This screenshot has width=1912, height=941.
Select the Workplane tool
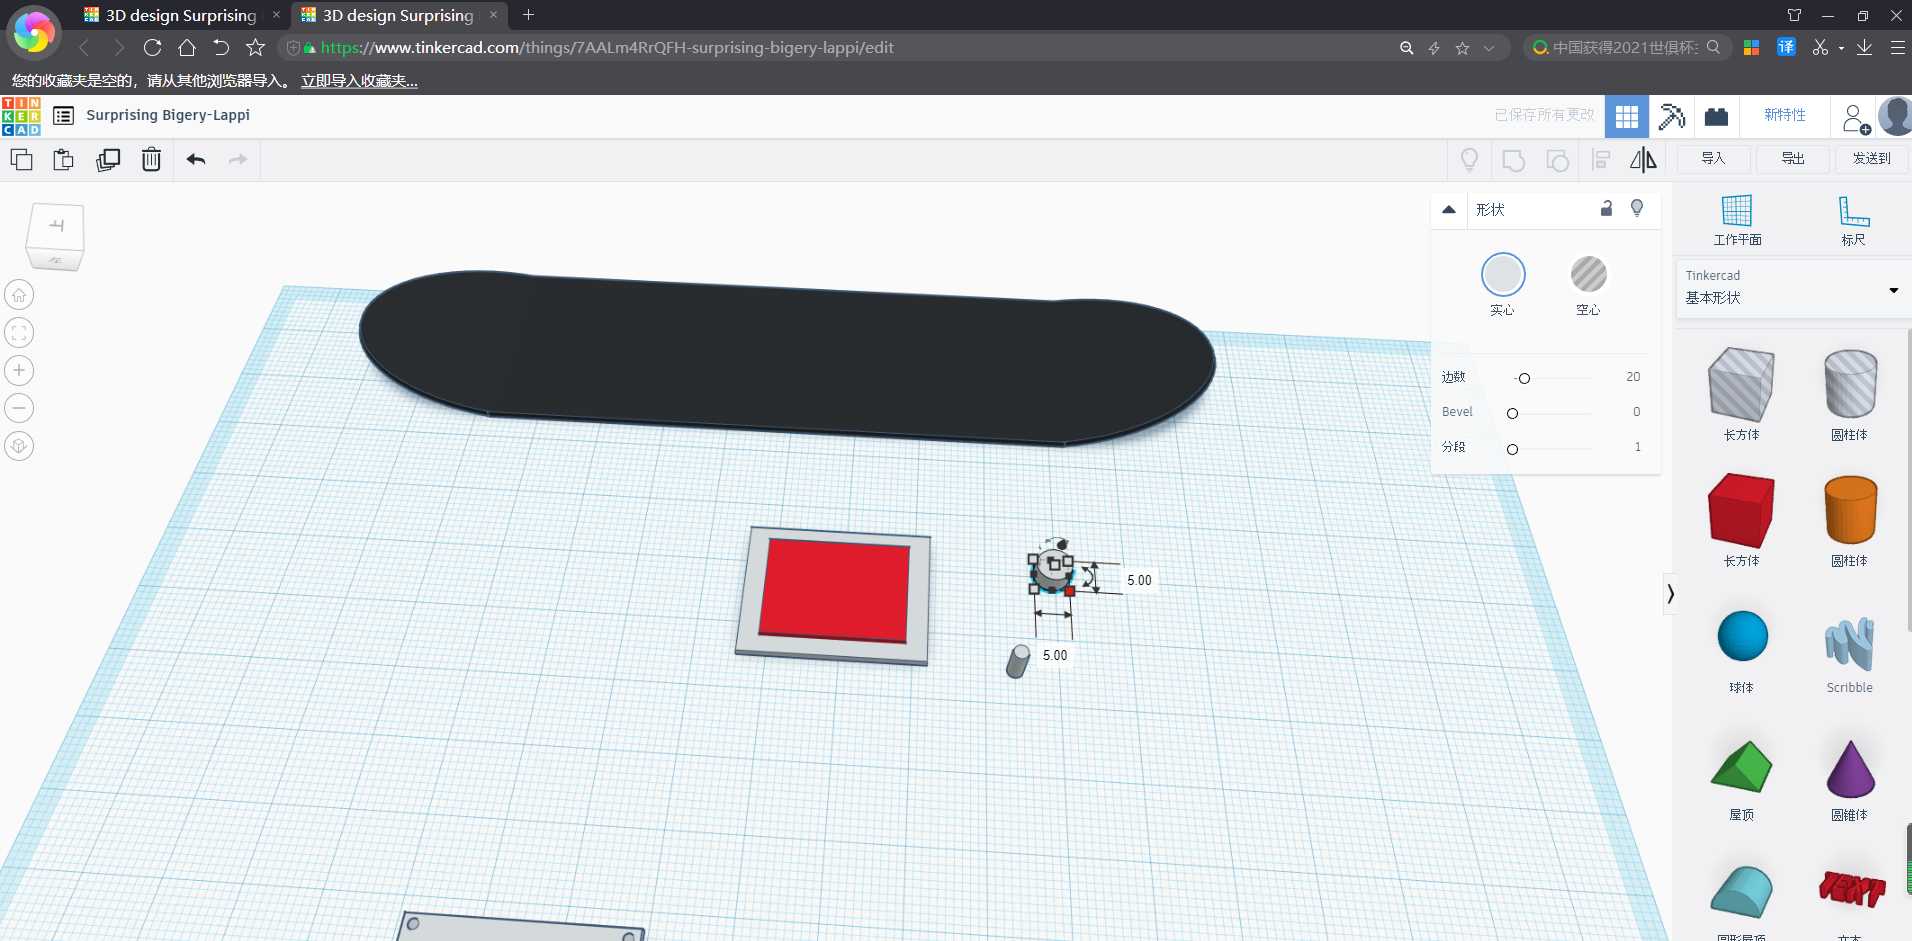pyautogui.click(x=1737, y=221)
